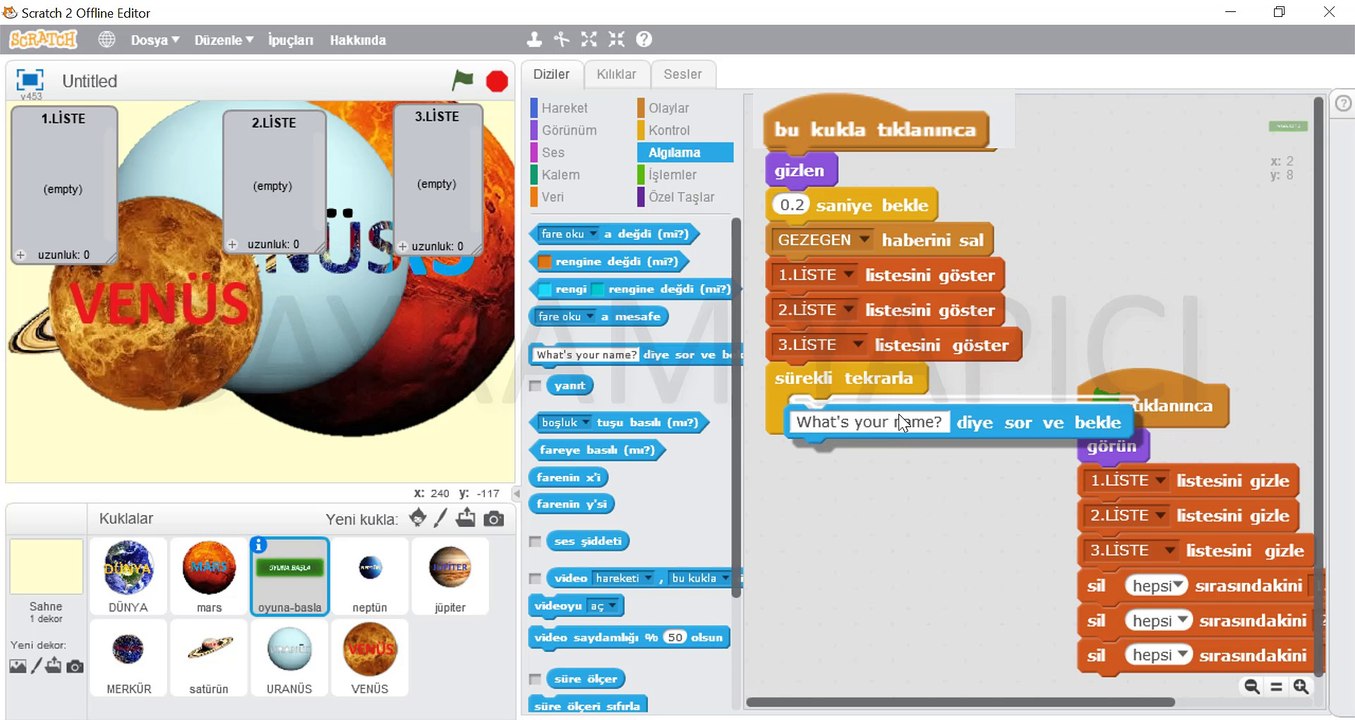Upload sprite from file
The width and height of the screenshot is (1355, 720).
466,518
